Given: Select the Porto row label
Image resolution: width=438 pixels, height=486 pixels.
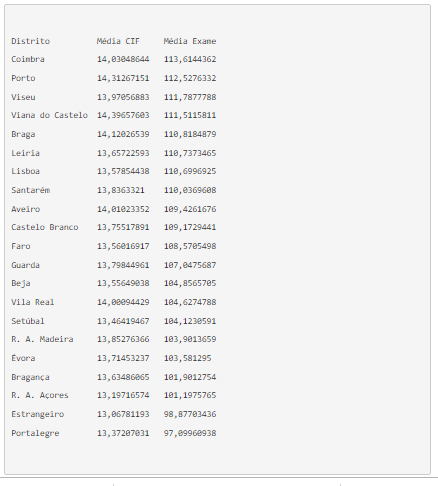Looking at the screenshot, I should 23,78.
